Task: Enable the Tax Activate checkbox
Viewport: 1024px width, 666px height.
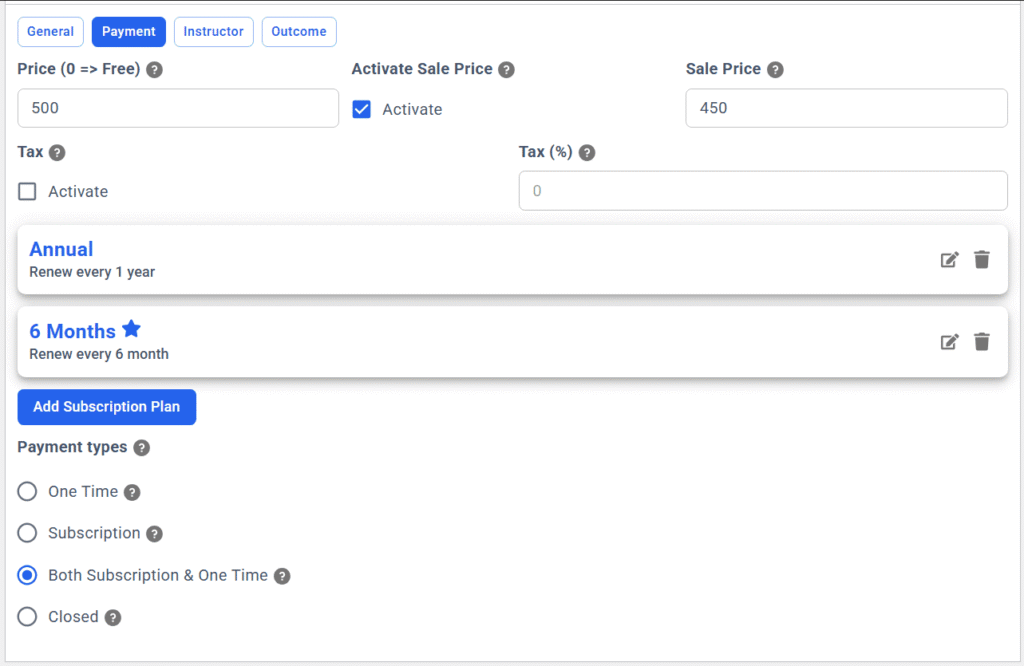Action: pyautogui.click(x=27, y=191)
